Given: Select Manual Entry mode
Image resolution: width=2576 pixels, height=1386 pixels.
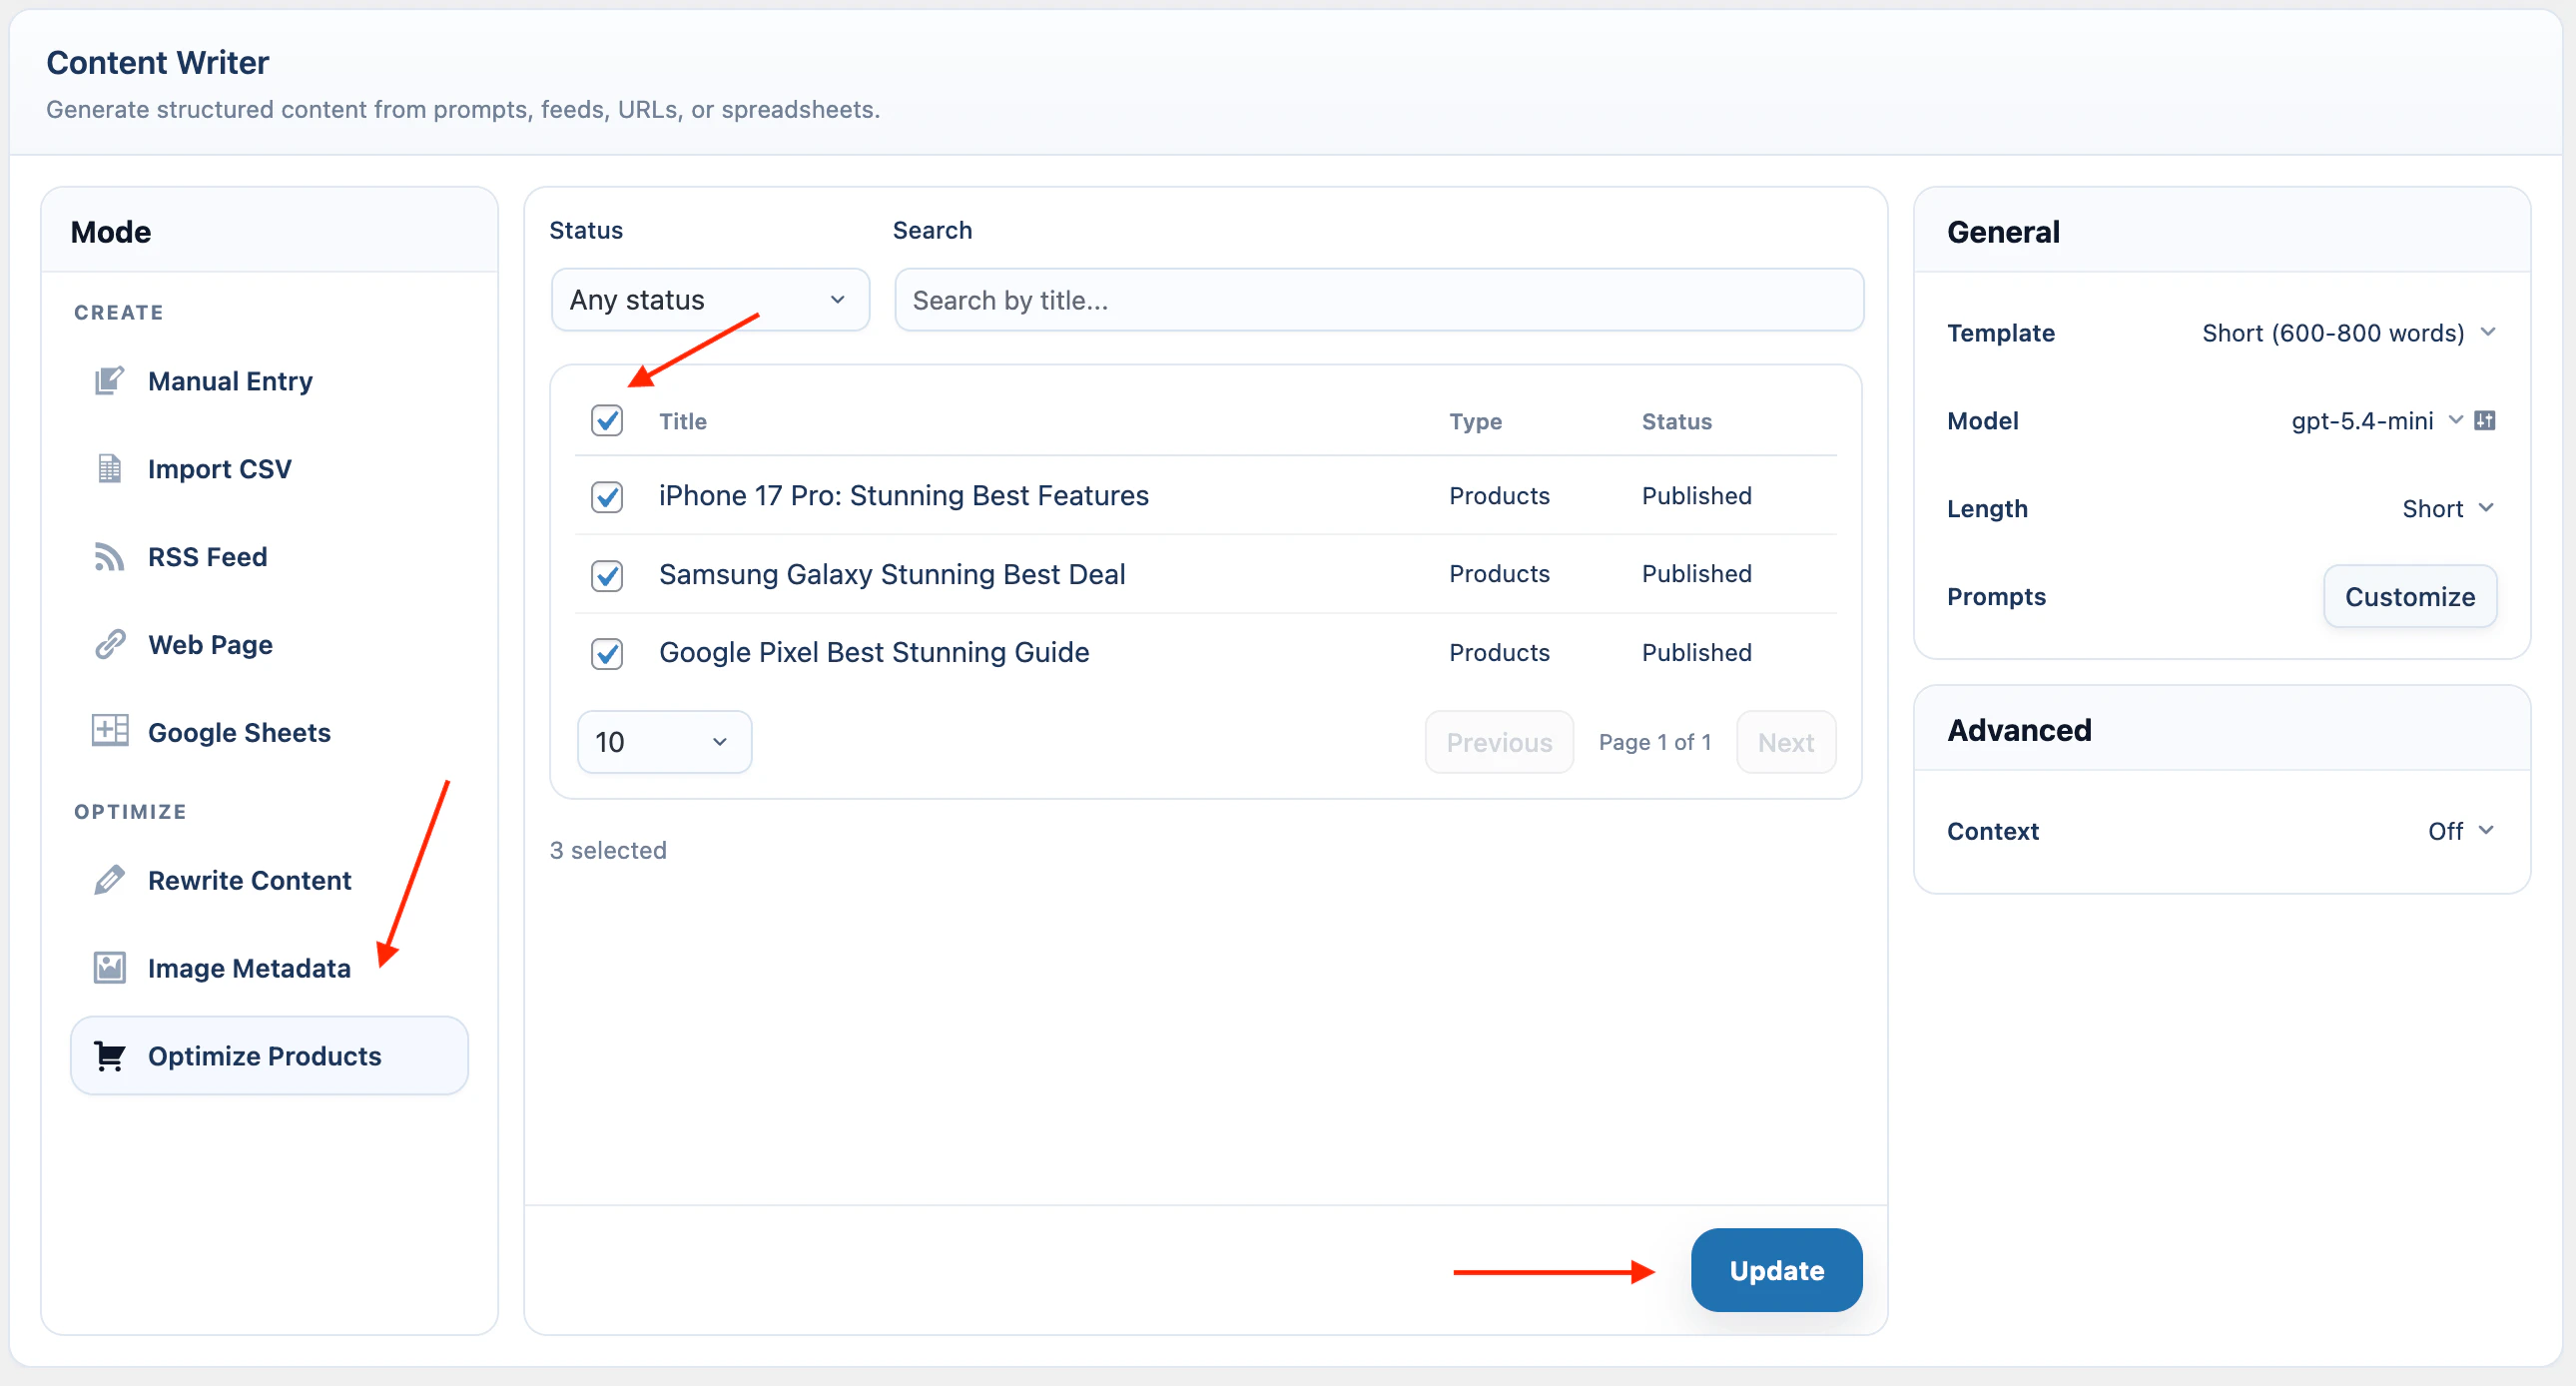Looking at the screenshot, I should click(x=269, y=381).
